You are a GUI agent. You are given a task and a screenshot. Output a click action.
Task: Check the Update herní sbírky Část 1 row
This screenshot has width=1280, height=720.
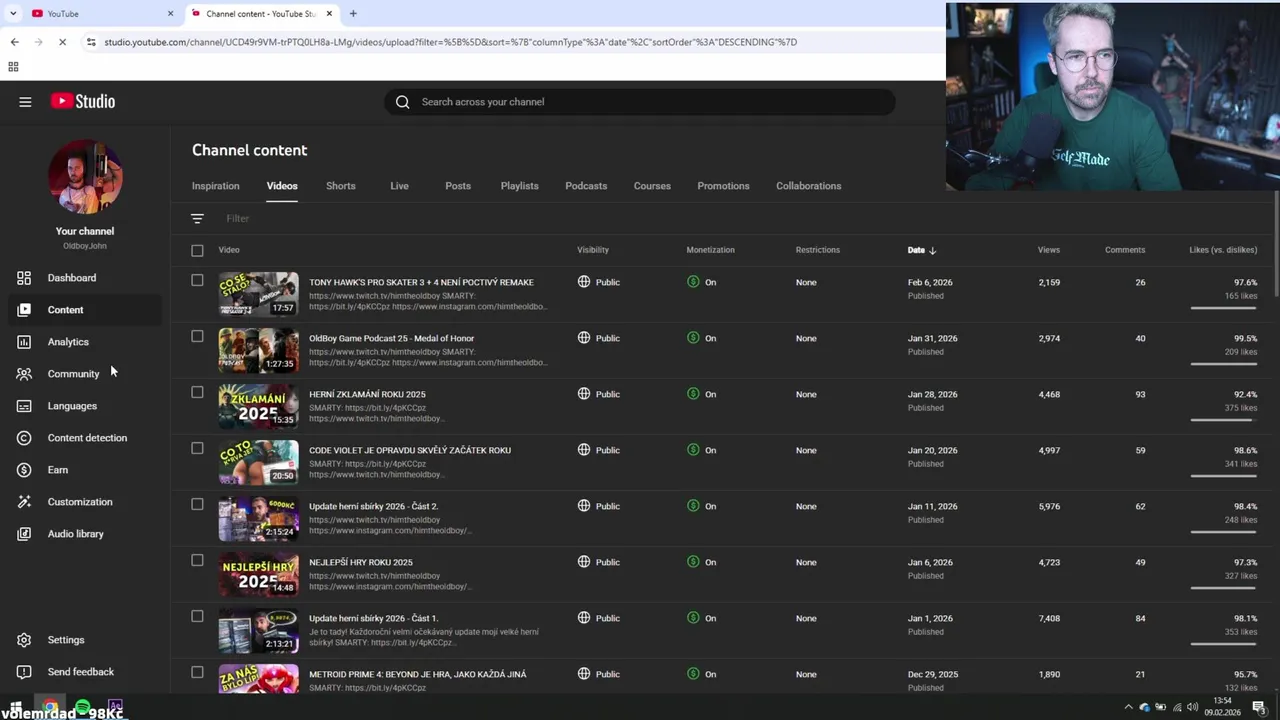(x=197, y=617)
